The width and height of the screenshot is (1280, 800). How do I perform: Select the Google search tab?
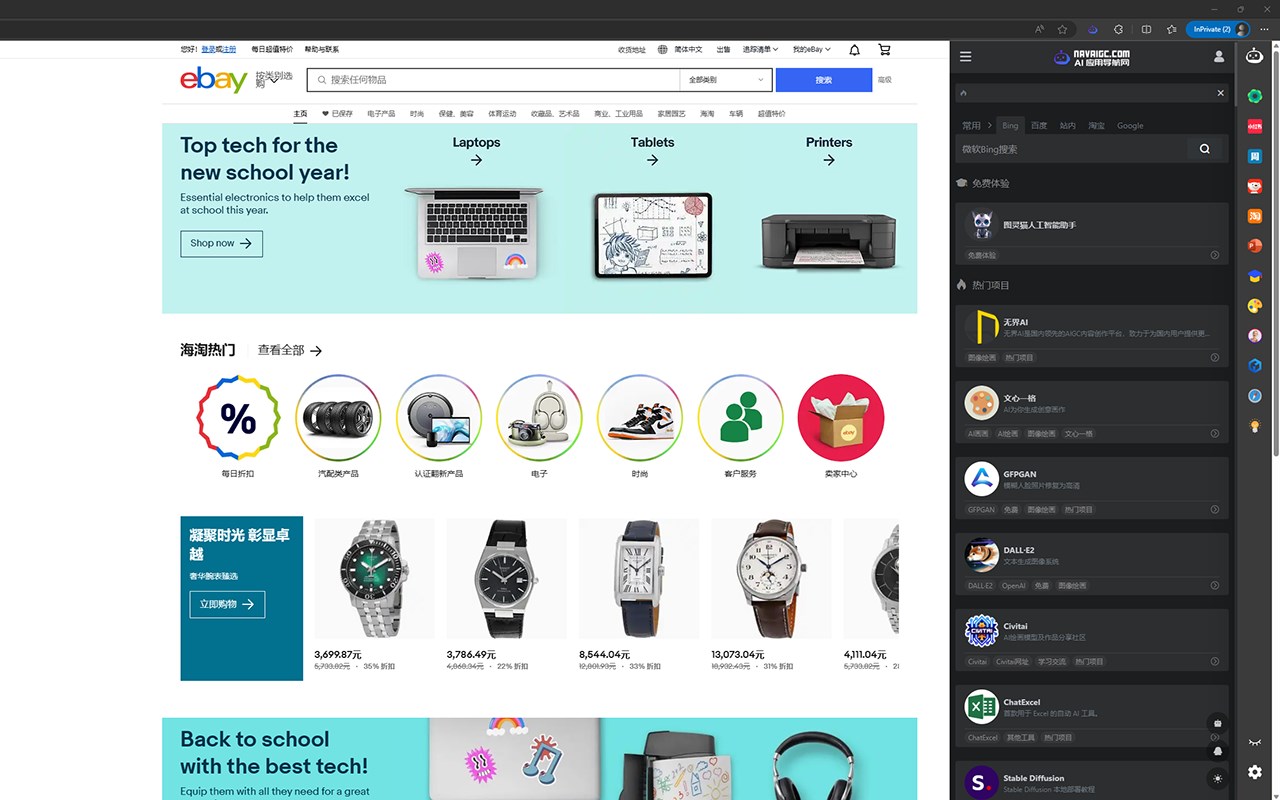[x=1130, y=126]
